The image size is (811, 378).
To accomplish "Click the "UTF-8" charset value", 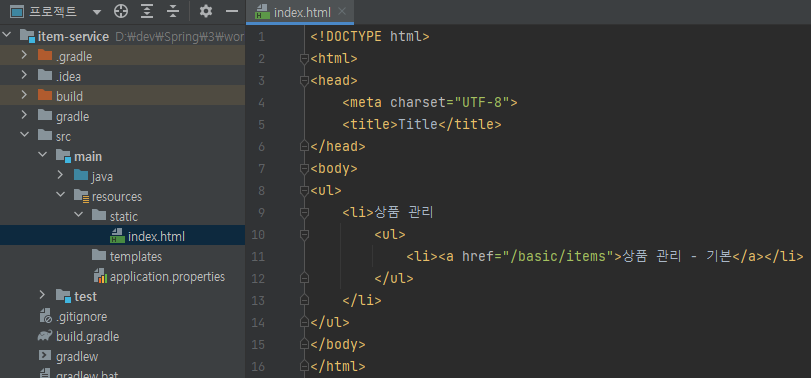I will point(482,103).
